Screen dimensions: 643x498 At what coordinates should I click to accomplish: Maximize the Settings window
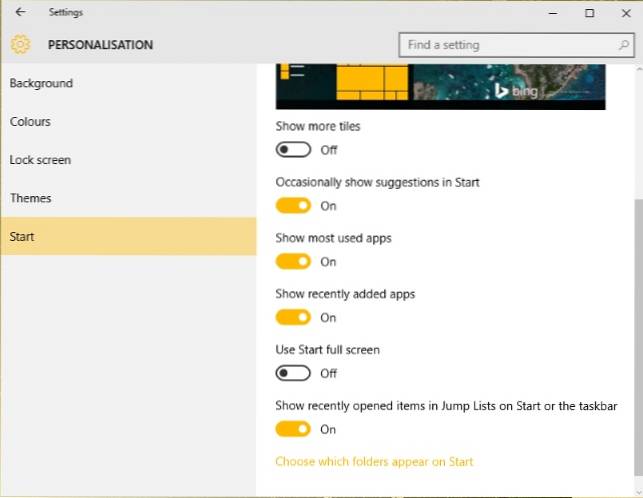(x=589, y=13)
